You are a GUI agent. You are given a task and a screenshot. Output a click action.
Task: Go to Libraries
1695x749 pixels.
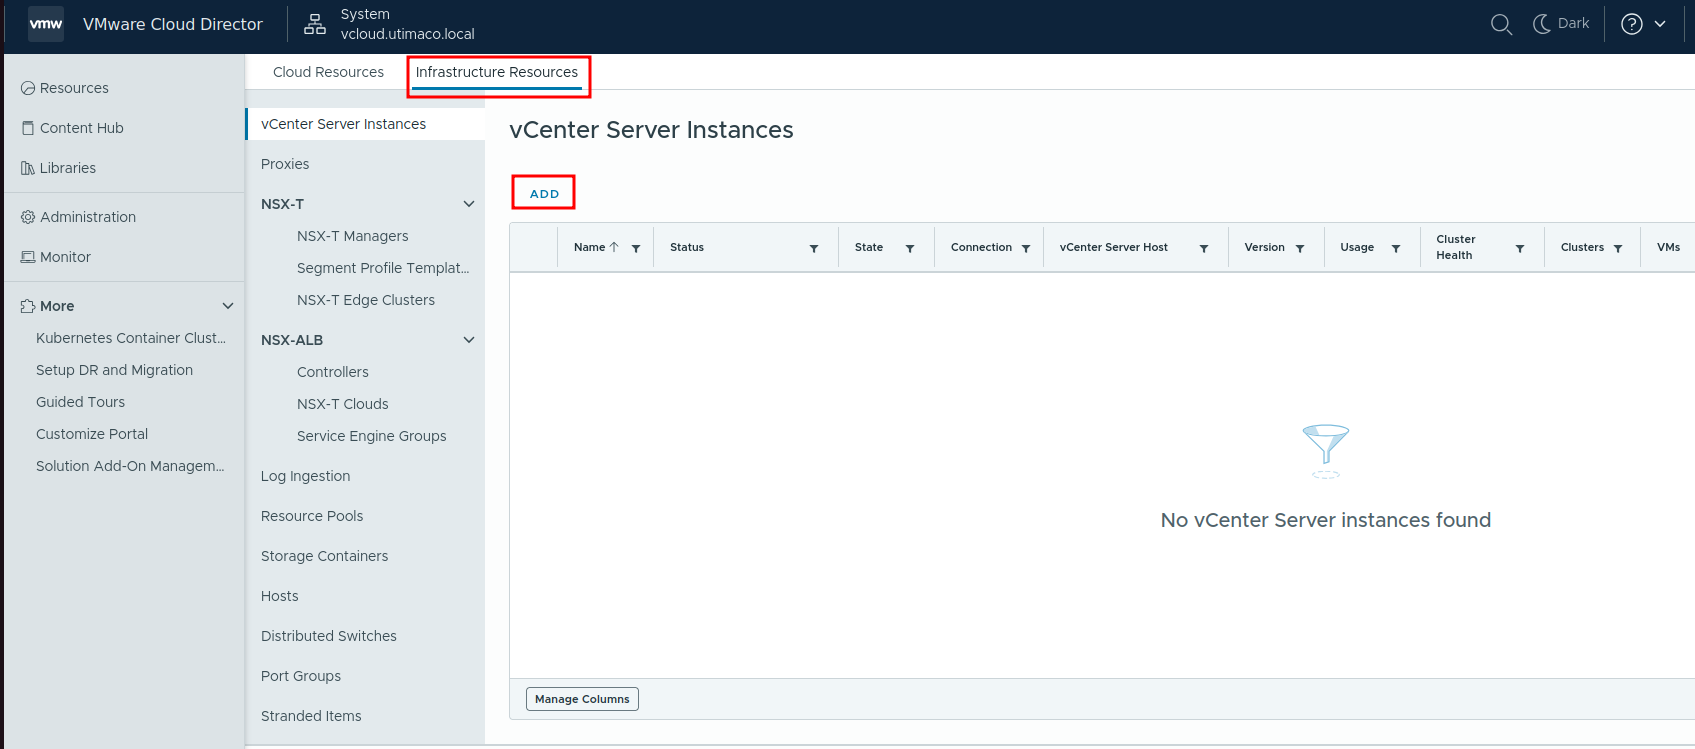68,168
